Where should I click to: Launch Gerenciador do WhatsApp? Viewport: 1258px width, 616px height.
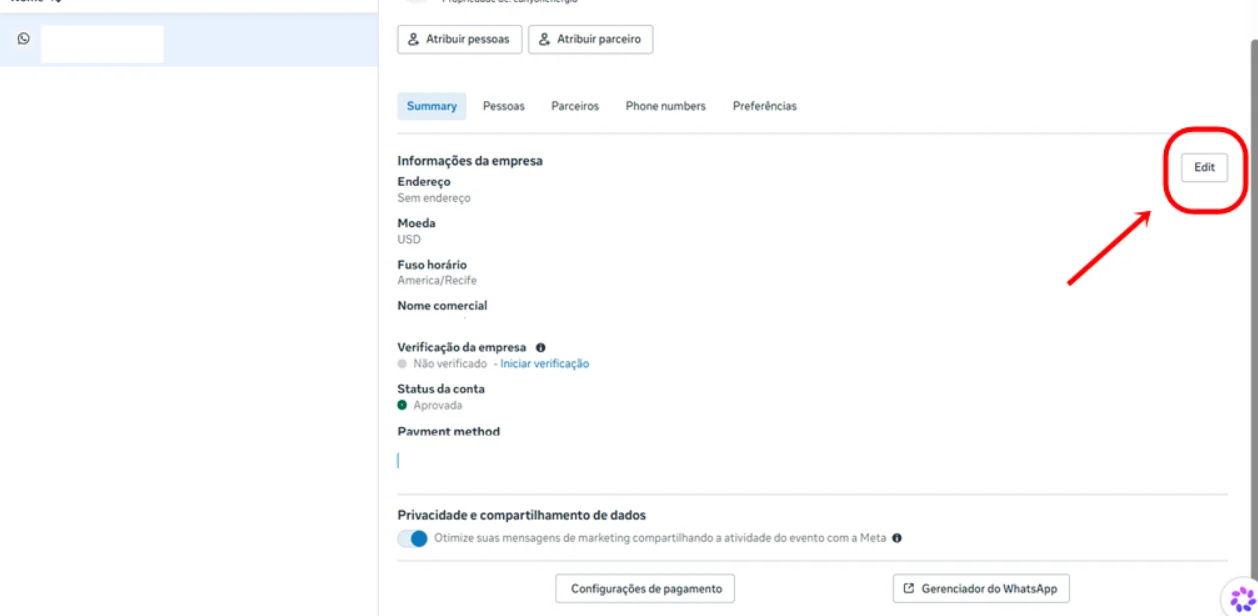tap(981, 589)
